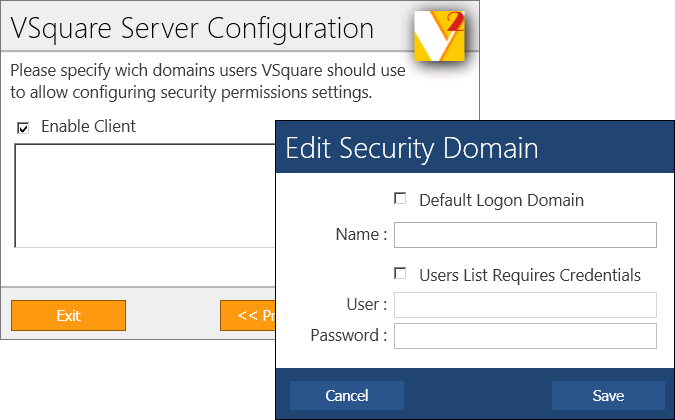Go back with the Previous button
This screenshot has height=420, width=675.
248,316
